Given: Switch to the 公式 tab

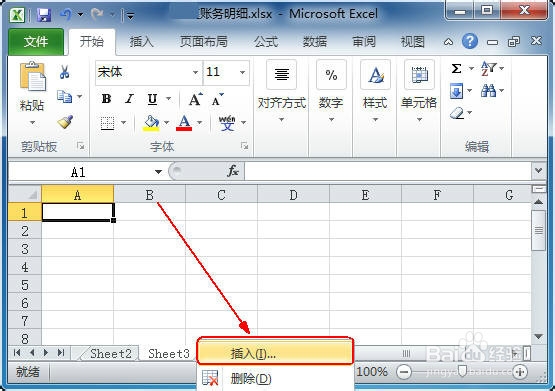Looking at the screenshot, I should pos(266,42).
